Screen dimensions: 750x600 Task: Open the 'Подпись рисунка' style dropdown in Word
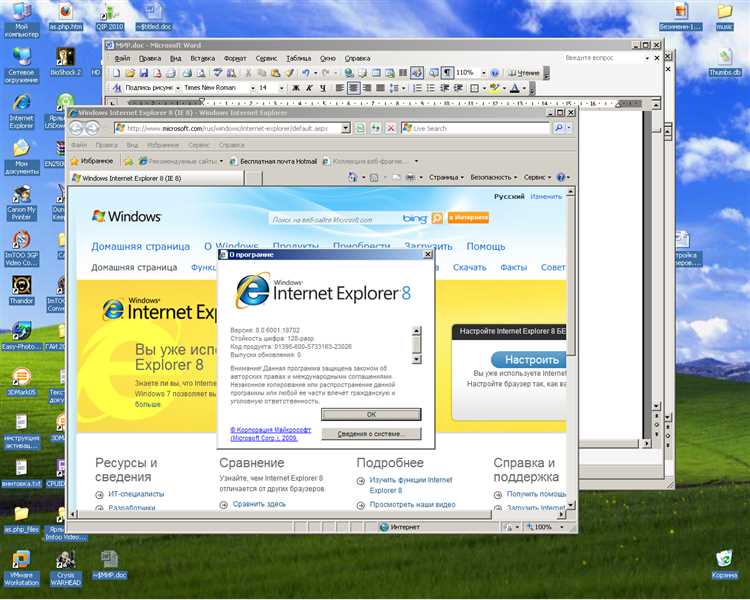pyautogui.click(x=177, y=88)
